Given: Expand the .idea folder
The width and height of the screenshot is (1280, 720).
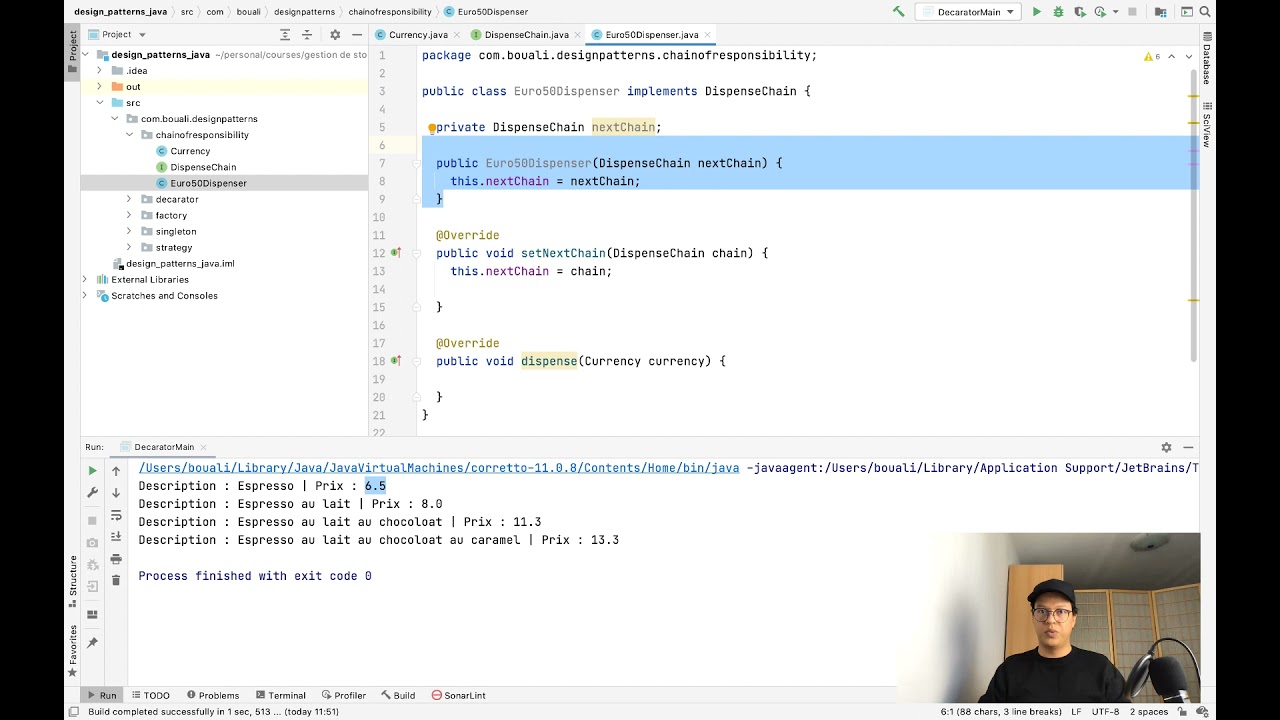Looking at the screenshot, I should pos(99,71).
